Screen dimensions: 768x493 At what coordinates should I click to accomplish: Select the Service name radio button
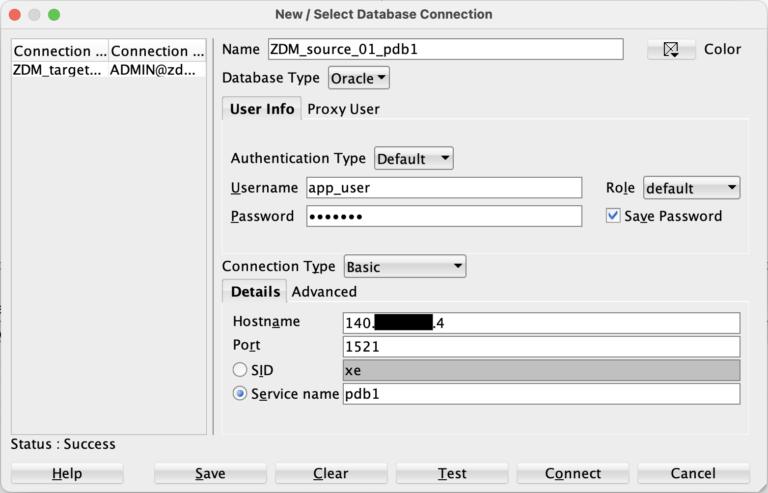click(240, 394)
